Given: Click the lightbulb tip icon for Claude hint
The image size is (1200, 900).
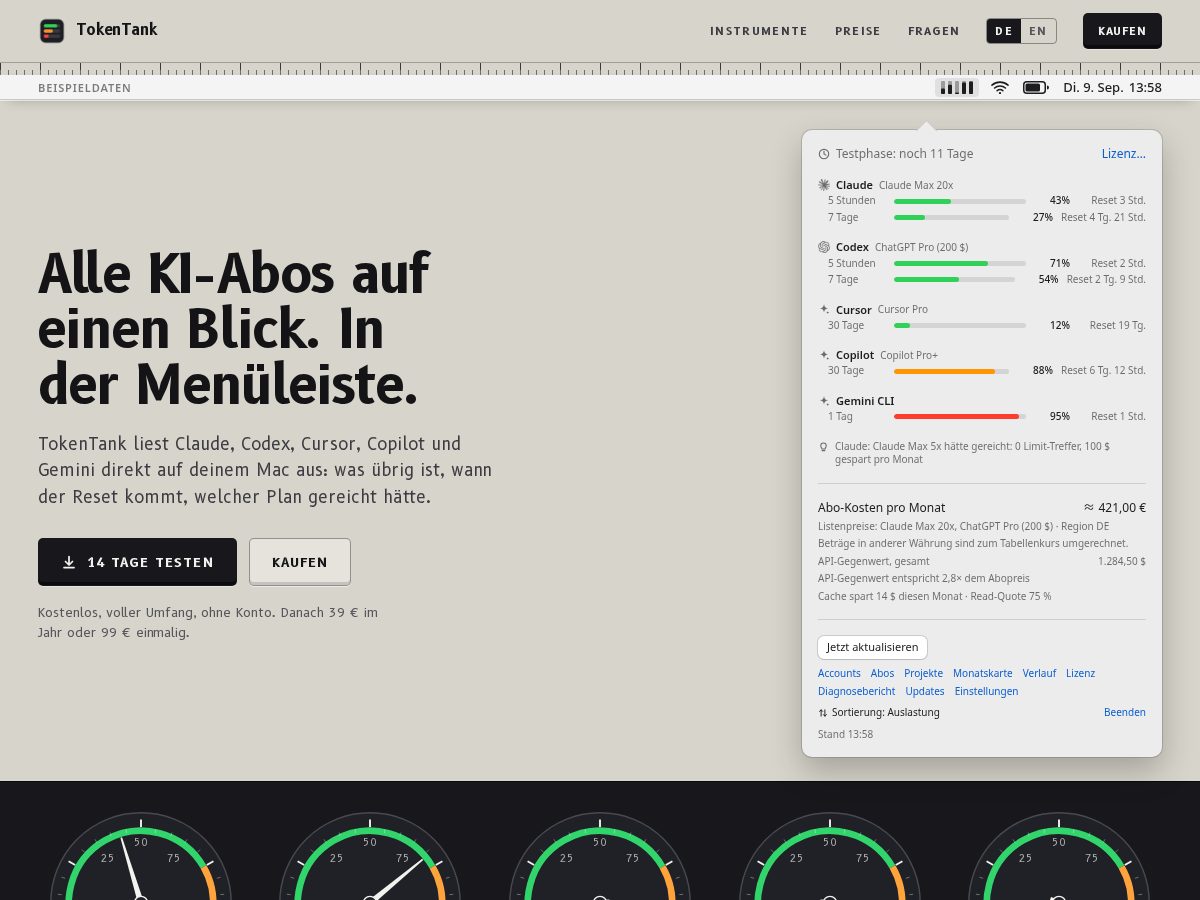Looking at the screenshot, I should click(824, 447).
